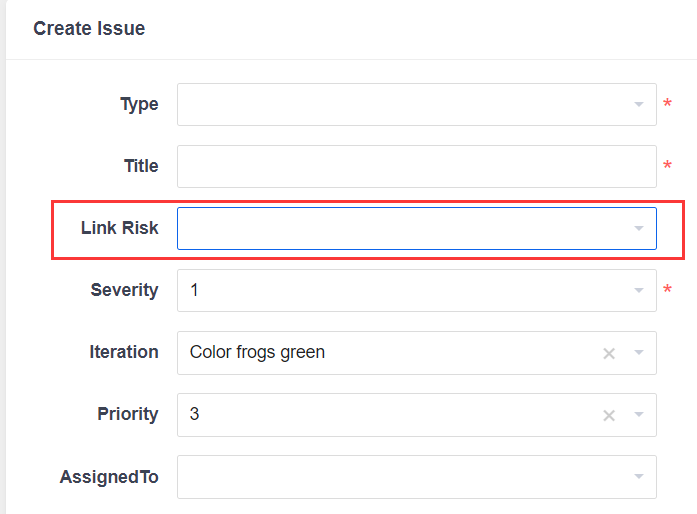
Task: Click the Severity value "1"
Action: (x=195, y=290)
